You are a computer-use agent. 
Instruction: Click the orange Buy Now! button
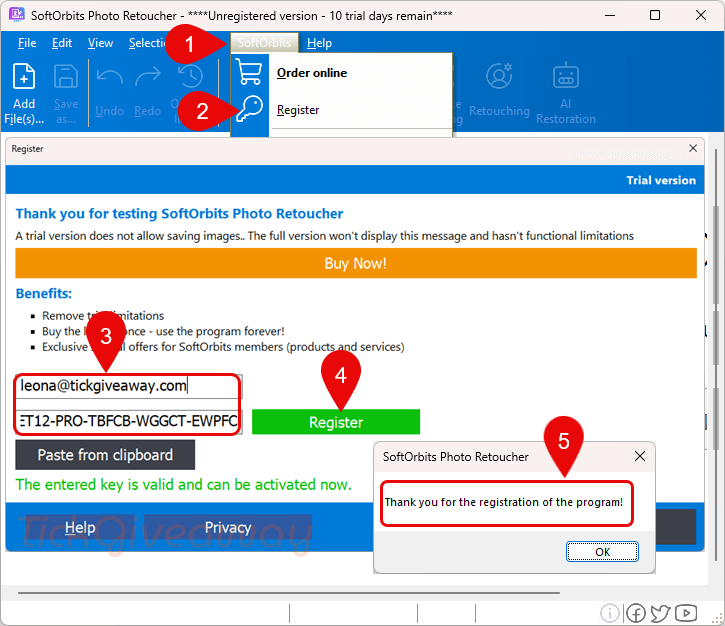(x=356, y=263)
